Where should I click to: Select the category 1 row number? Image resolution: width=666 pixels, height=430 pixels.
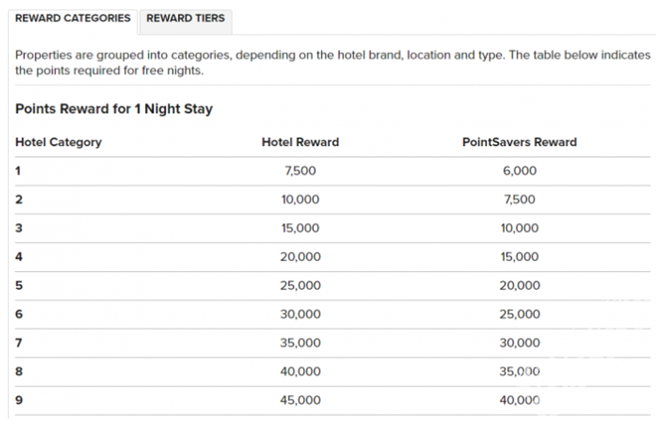[x=18, y=171]
